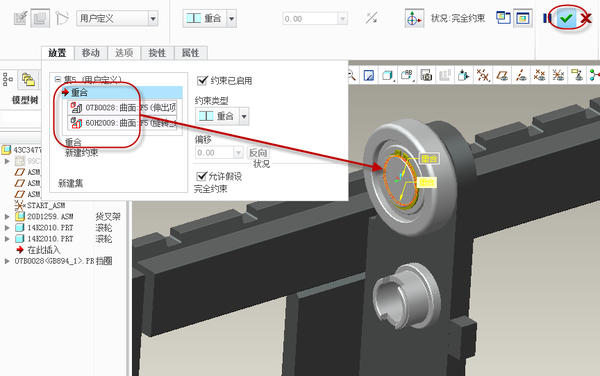Select the highlighted 重合 constraint row

pyautogui.click(x=122, y=92)
